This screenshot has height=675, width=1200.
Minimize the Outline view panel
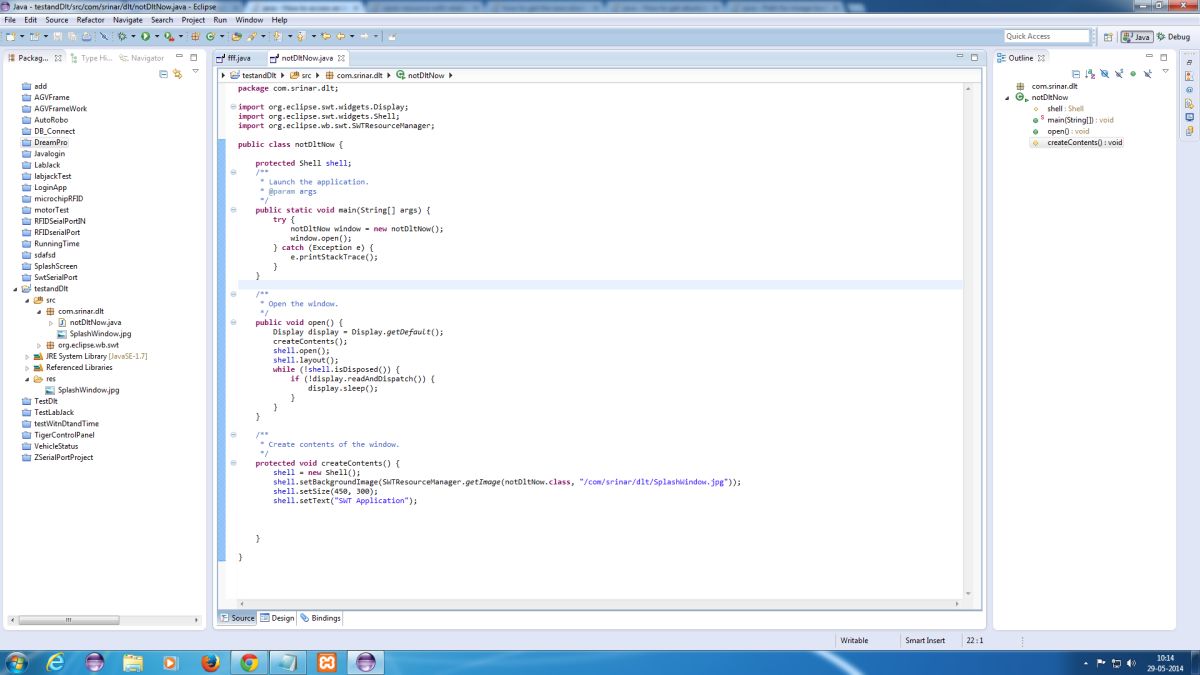tap(1149, 57)
